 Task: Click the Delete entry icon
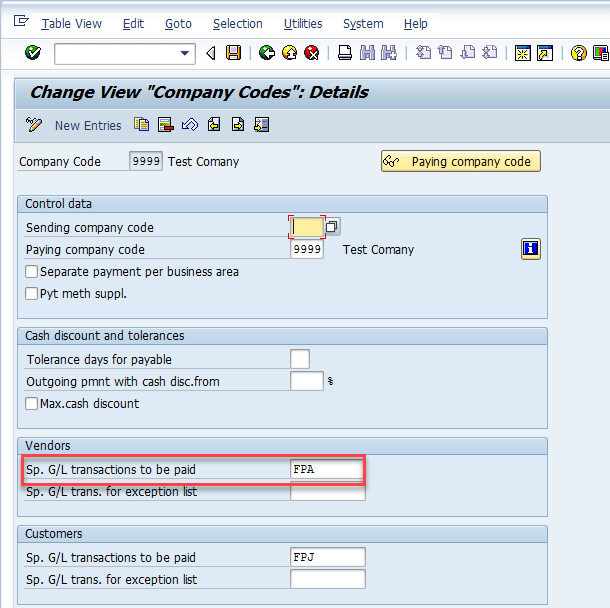coord(166,124)
